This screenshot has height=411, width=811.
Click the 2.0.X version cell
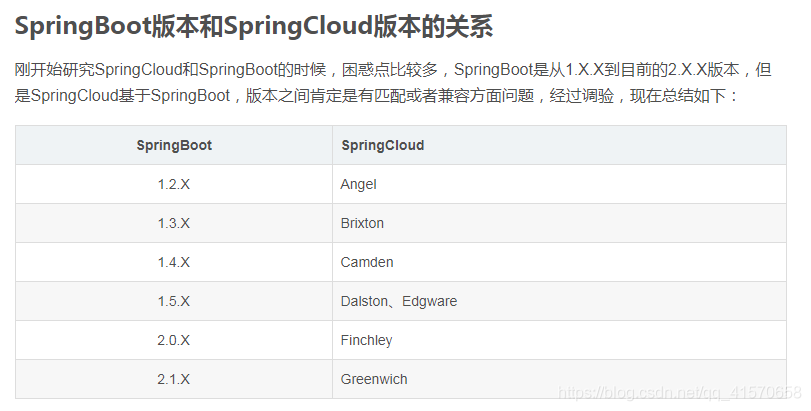pos(174,340)
